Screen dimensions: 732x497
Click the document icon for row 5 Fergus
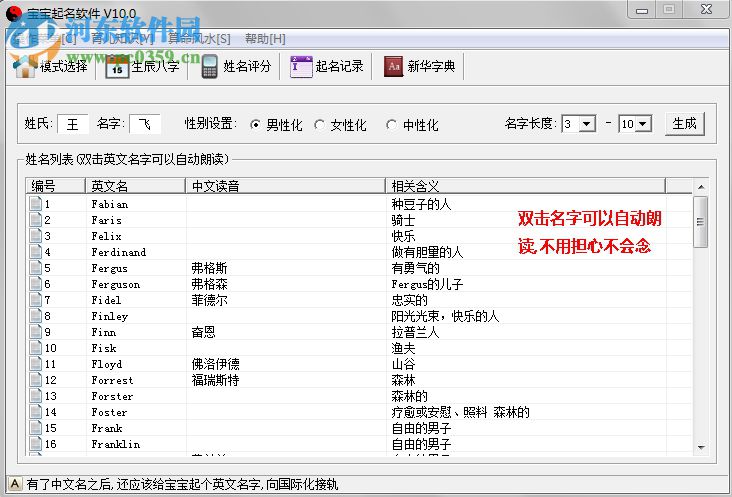point(35,268)
